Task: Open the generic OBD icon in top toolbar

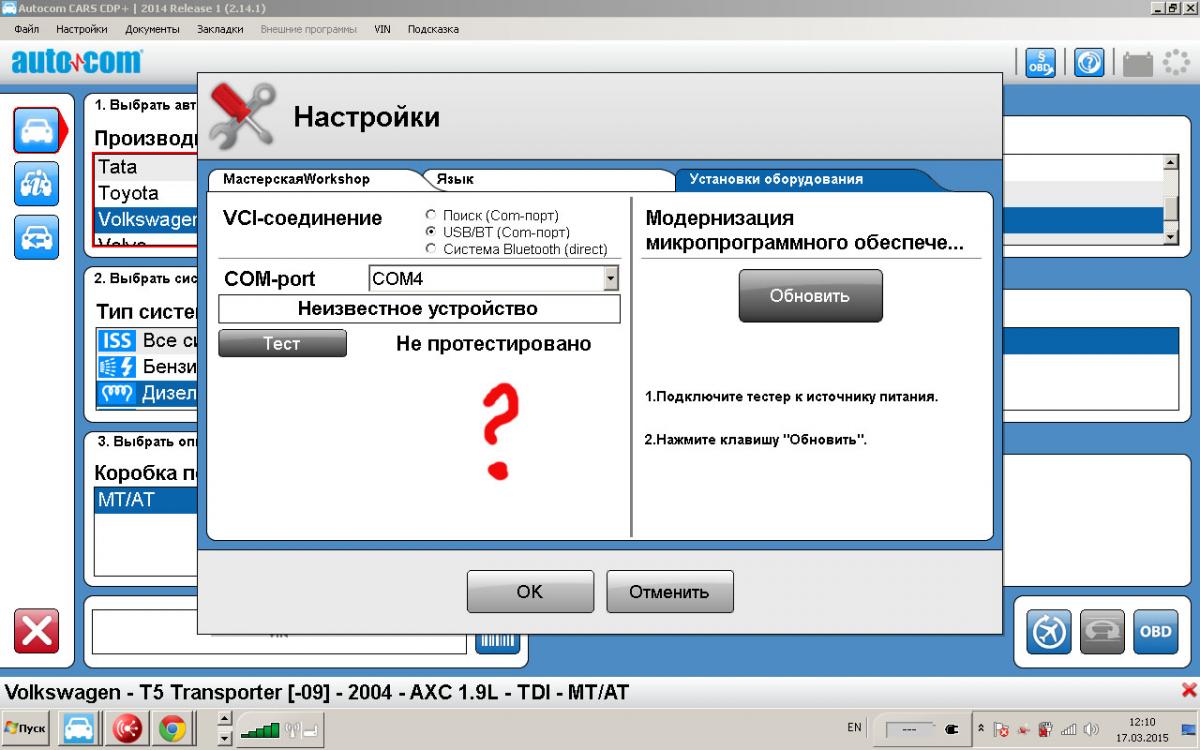Action: coord(1040,63)
